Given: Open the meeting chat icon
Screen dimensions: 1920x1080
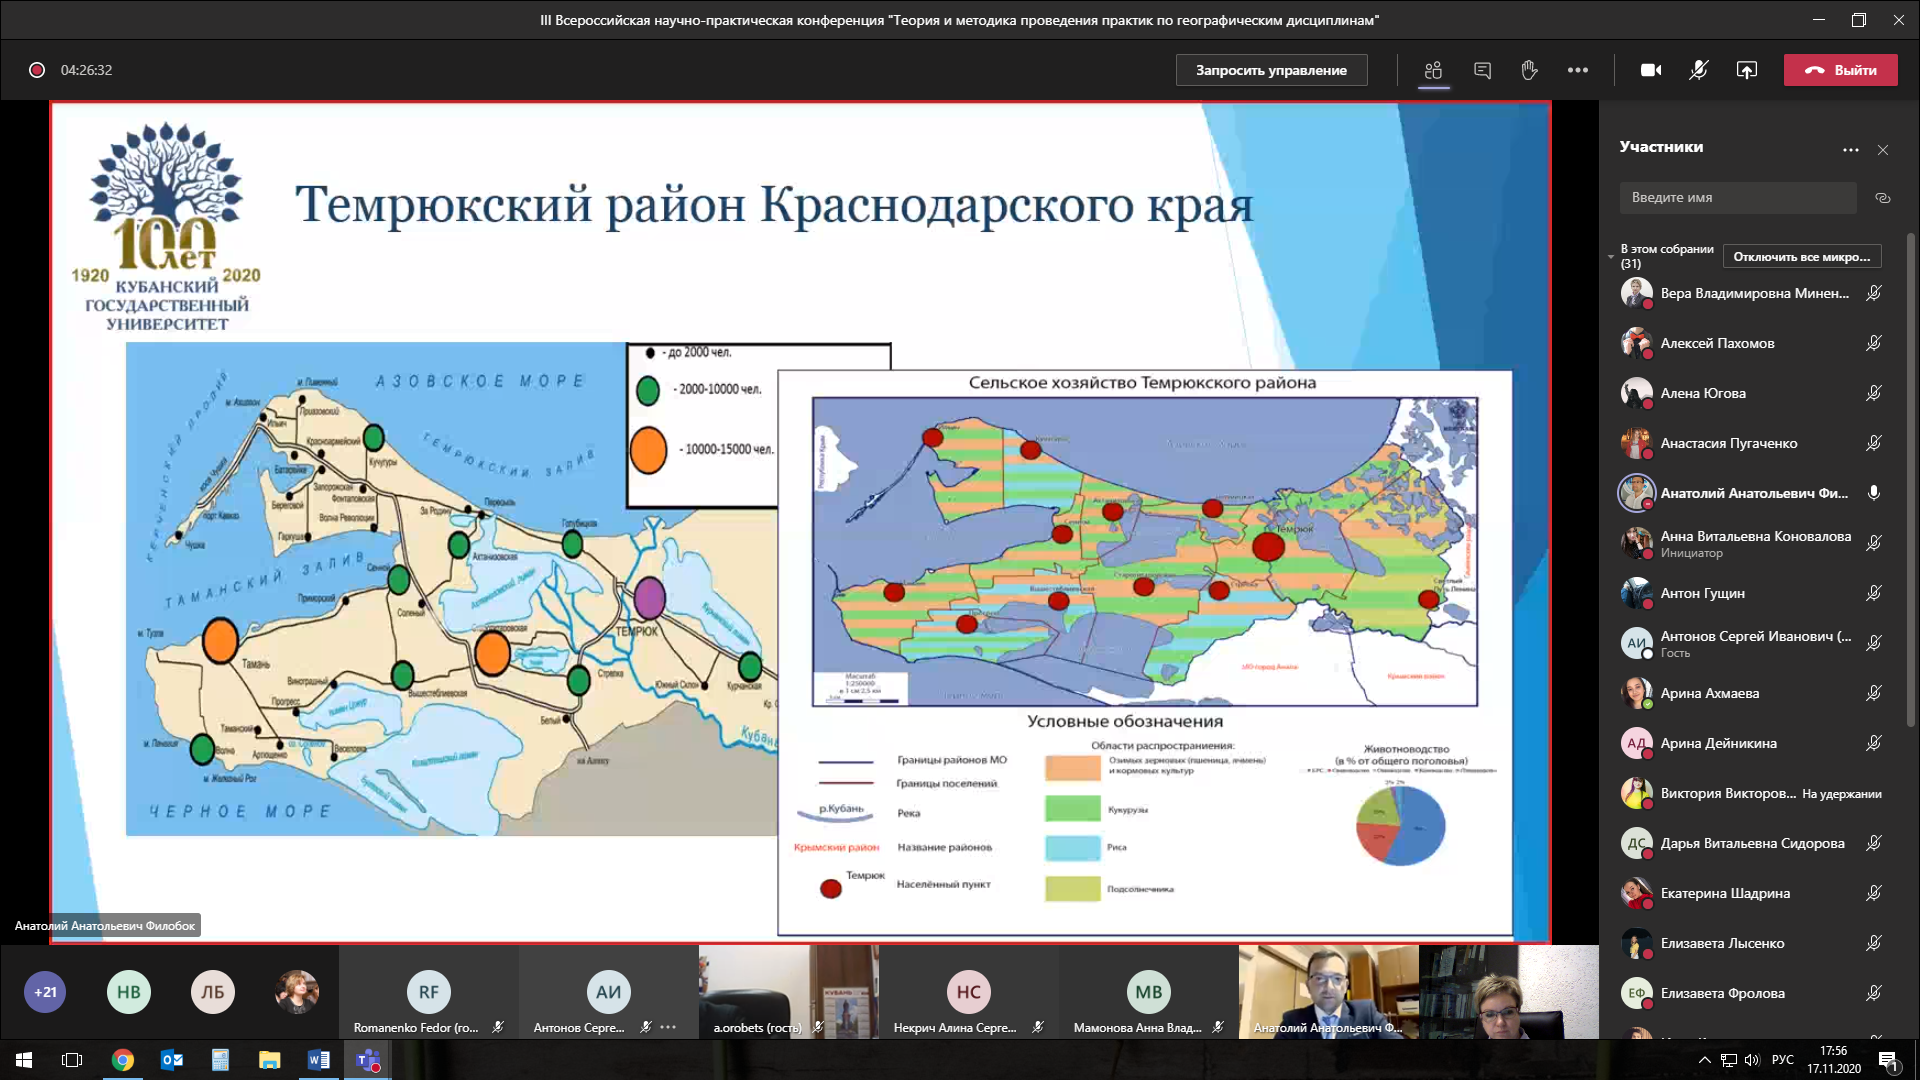Looking at the screenshot, I should 1482,70.
